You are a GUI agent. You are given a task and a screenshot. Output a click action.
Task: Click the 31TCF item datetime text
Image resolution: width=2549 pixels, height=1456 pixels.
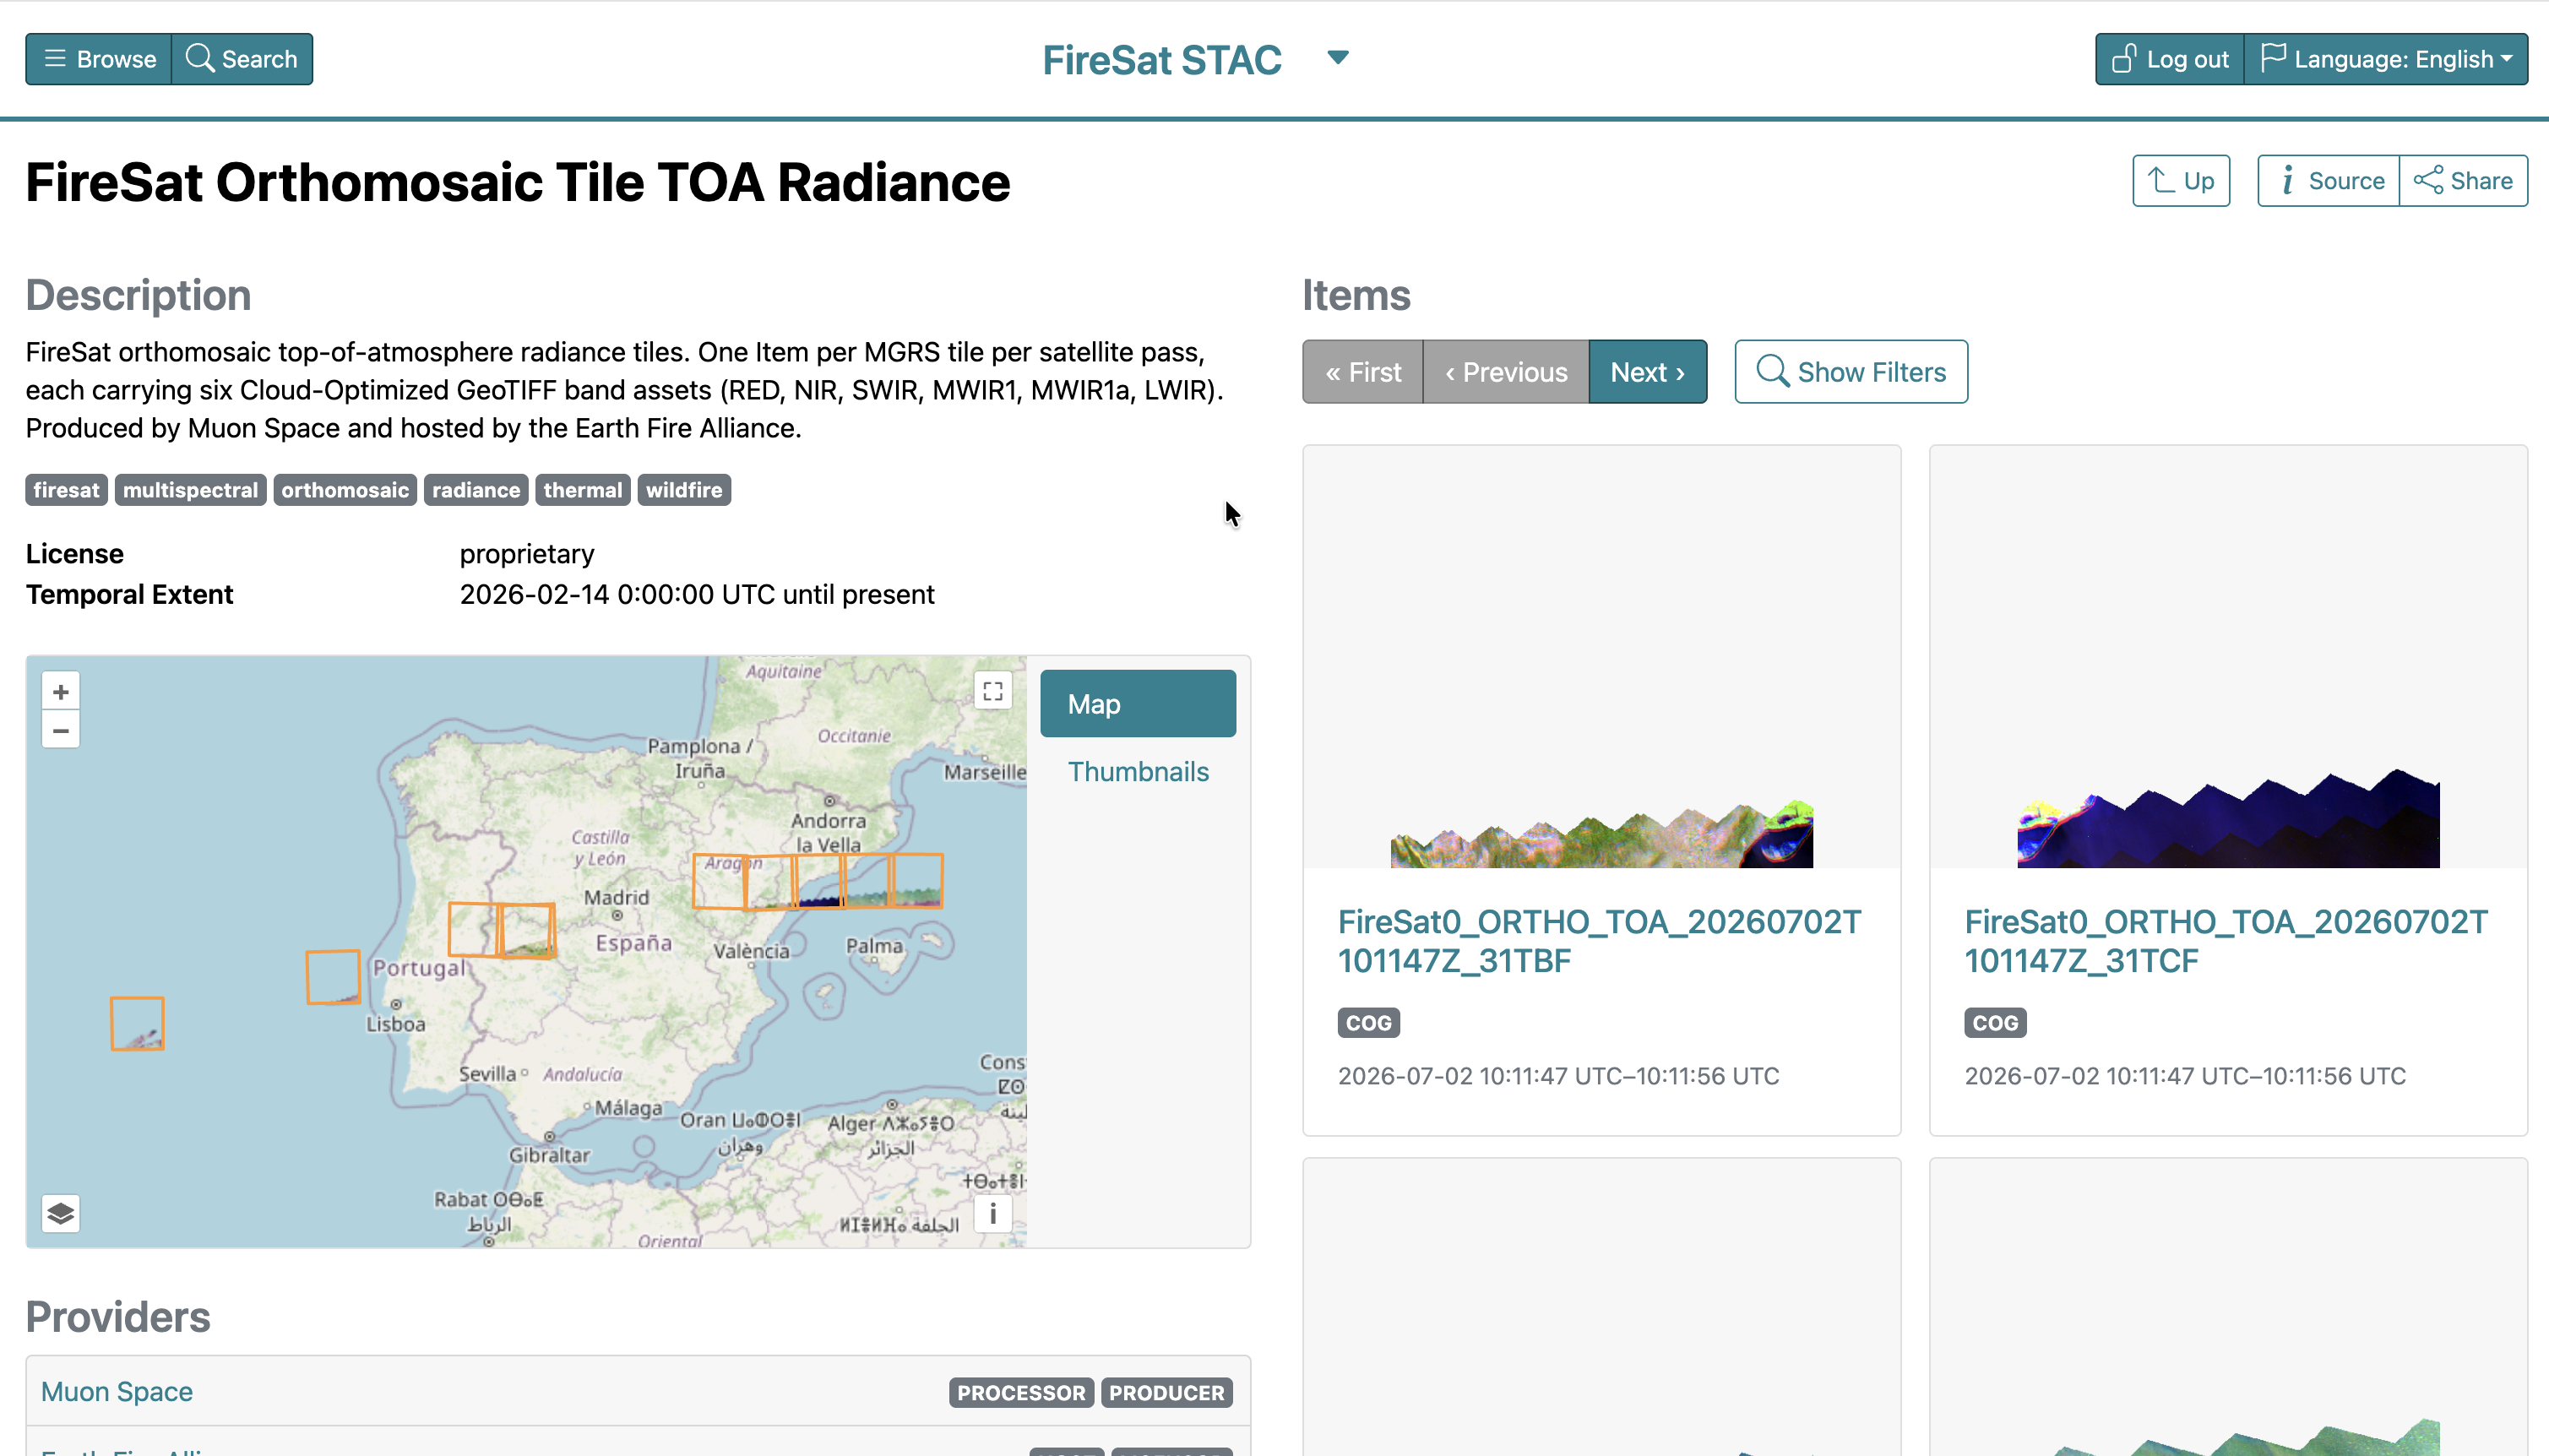[2185, 1076]
